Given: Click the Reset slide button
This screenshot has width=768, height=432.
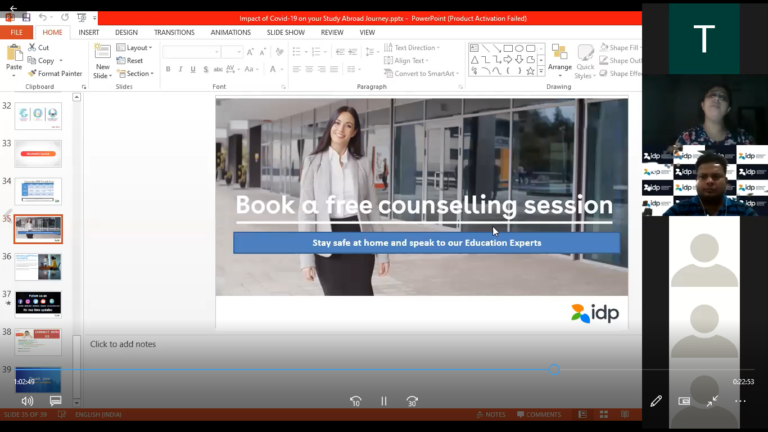Looking at the screenshot, I should tap(131, 60).
